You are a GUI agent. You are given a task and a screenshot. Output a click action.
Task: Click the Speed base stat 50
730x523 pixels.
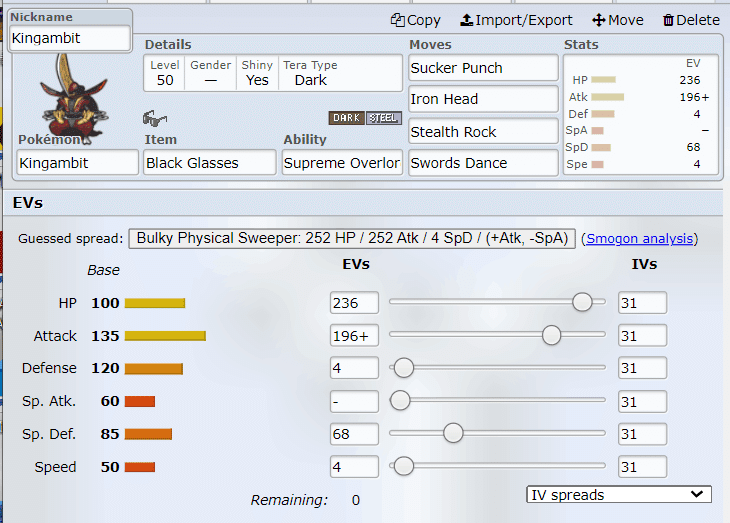(x=110, y=467)
